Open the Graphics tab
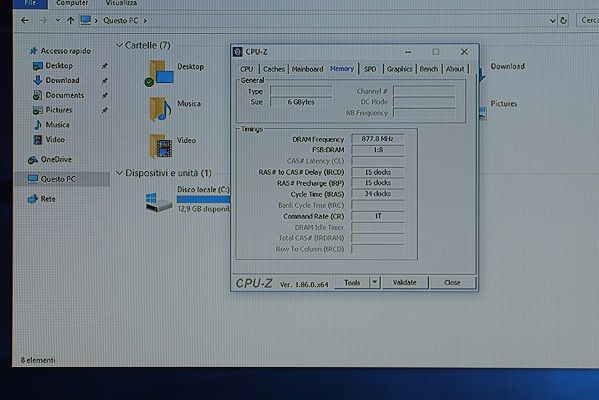The height and width of the screenshot is (400, 599). 399,69
